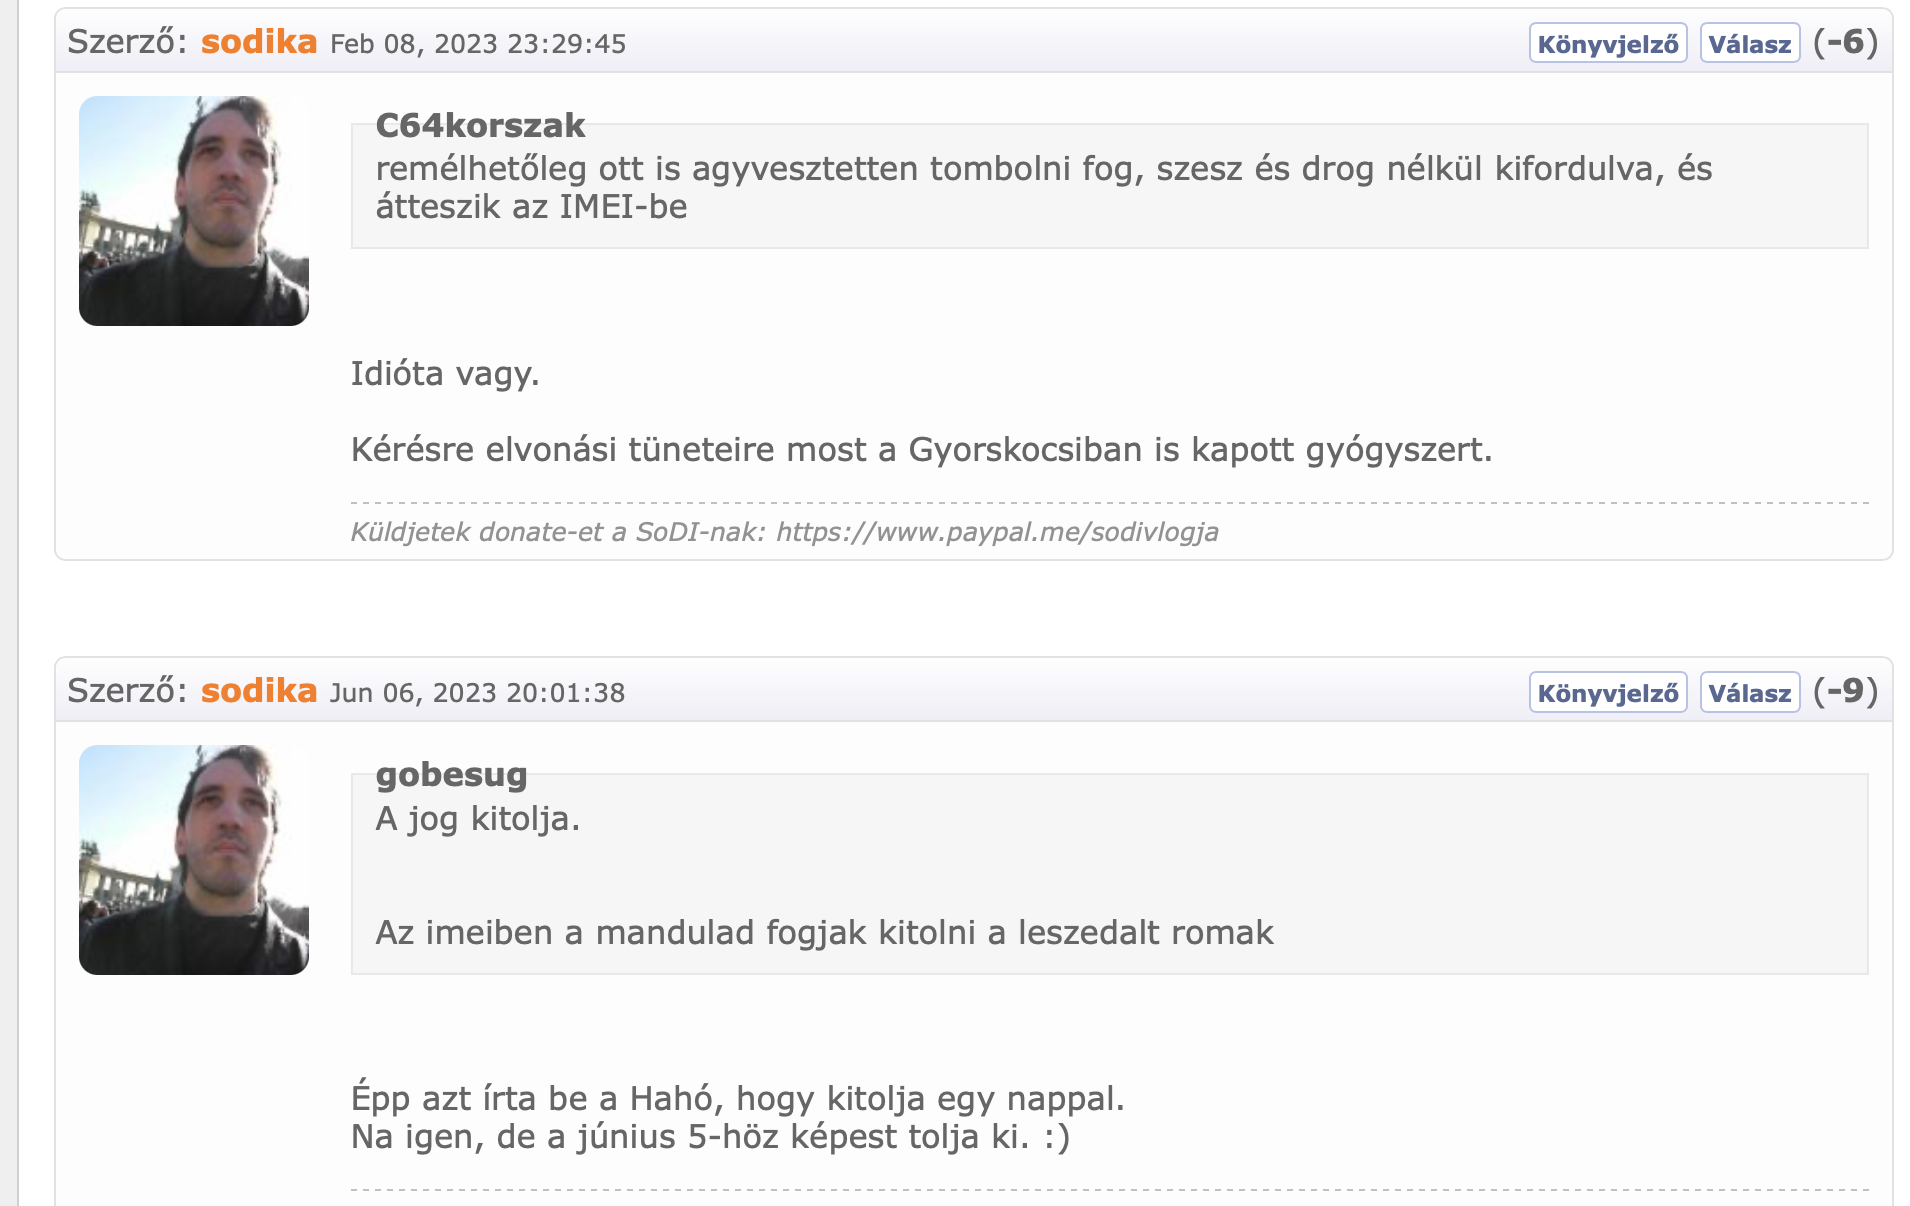Click the quoted line "A jog kitolja."
Image resolution: width=1910 pixels, height=1206 pixels.
478,819
